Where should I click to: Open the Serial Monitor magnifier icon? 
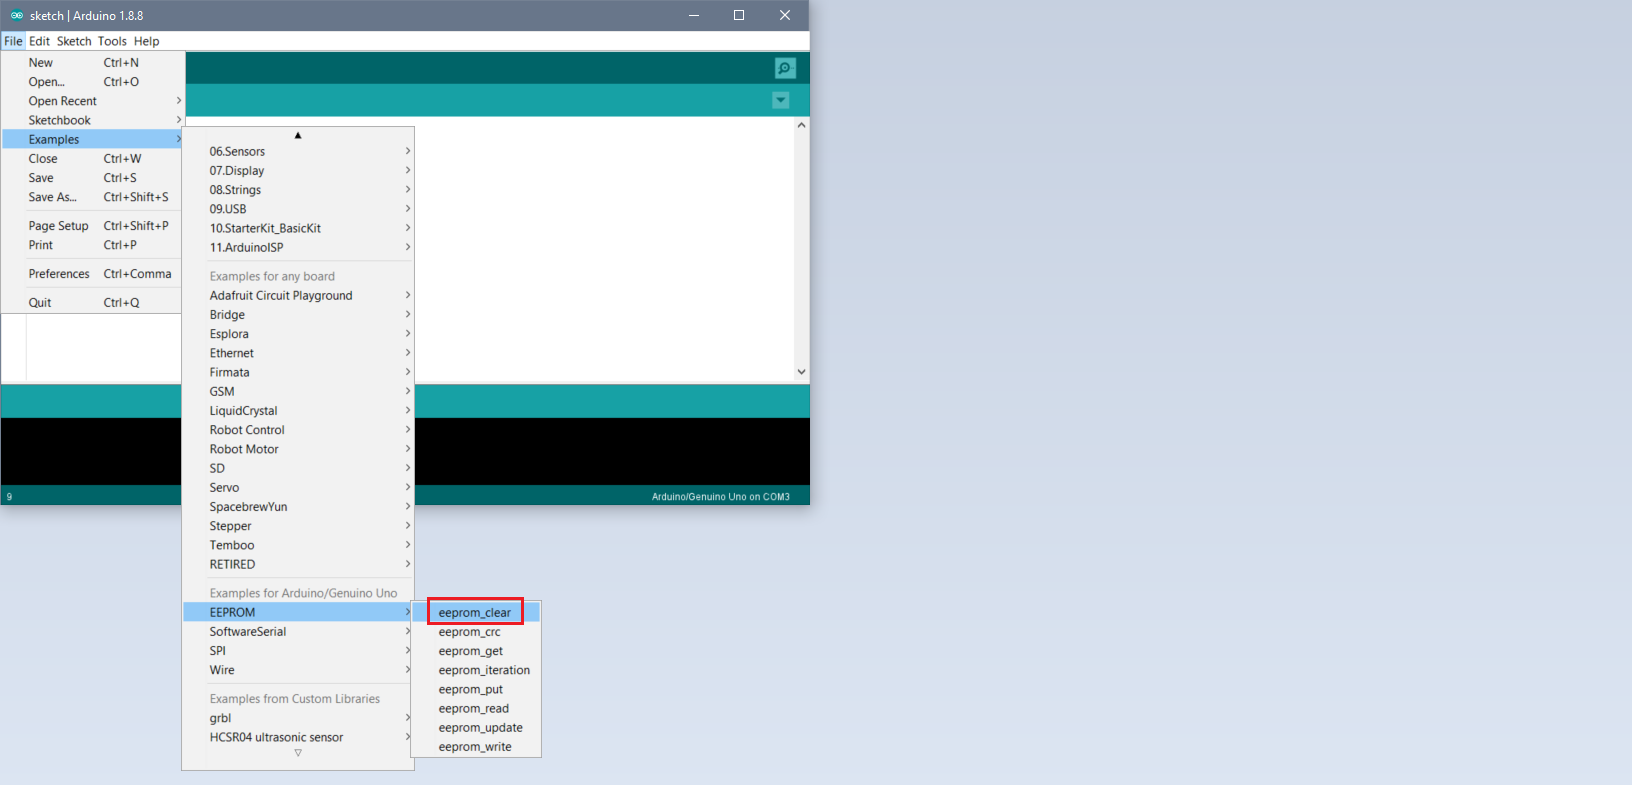(785, 68)
